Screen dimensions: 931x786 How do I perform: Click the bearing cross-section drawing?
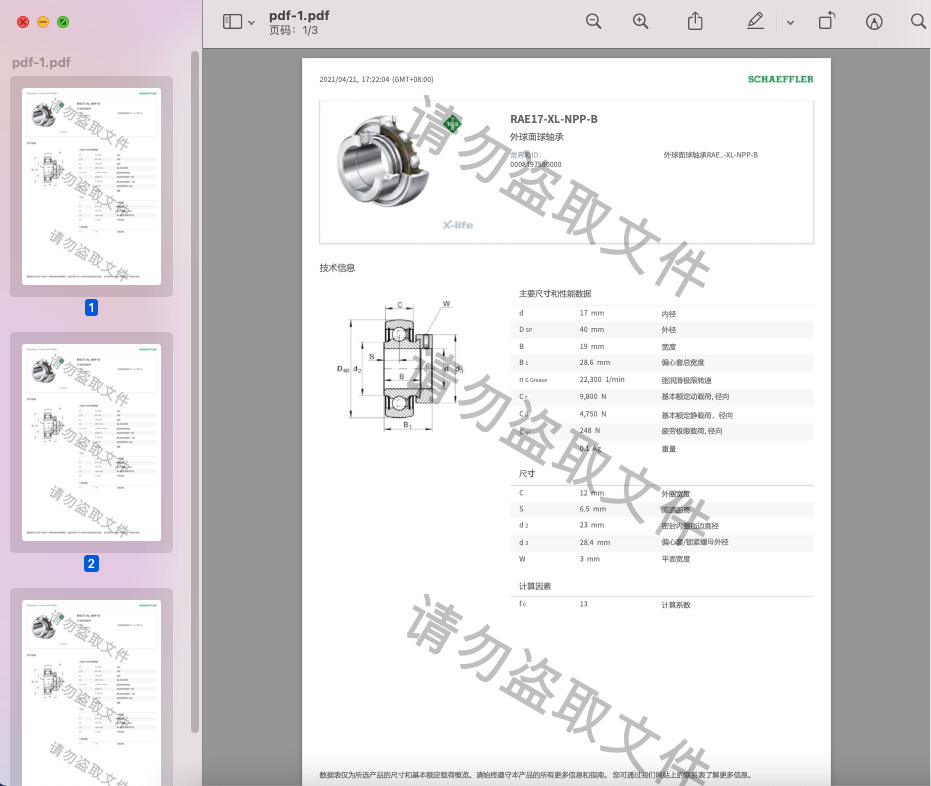click(400, 365)
